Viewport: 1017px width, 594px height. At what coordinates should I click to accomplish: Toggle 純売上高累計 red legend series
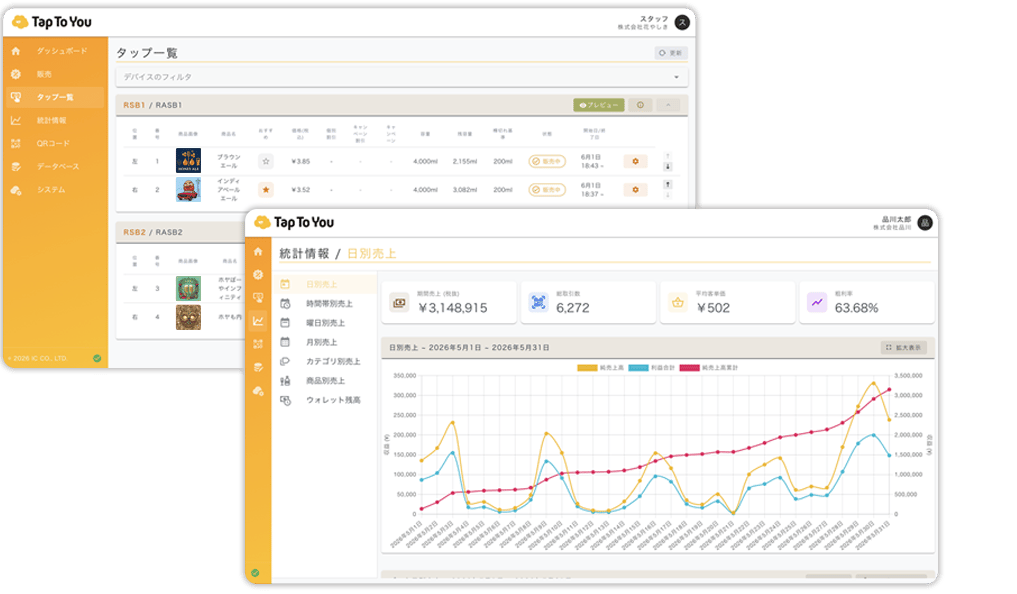[709, 368]
